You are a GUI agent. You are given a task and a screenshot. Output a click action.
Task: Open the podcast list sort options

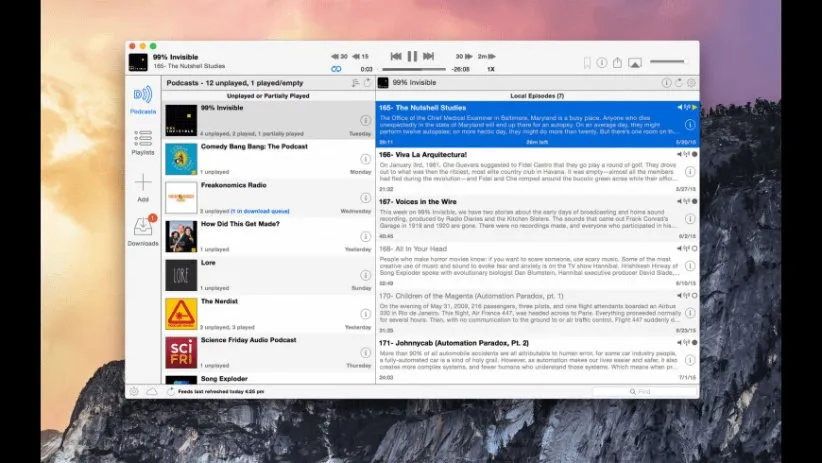(x=355, y=83)
